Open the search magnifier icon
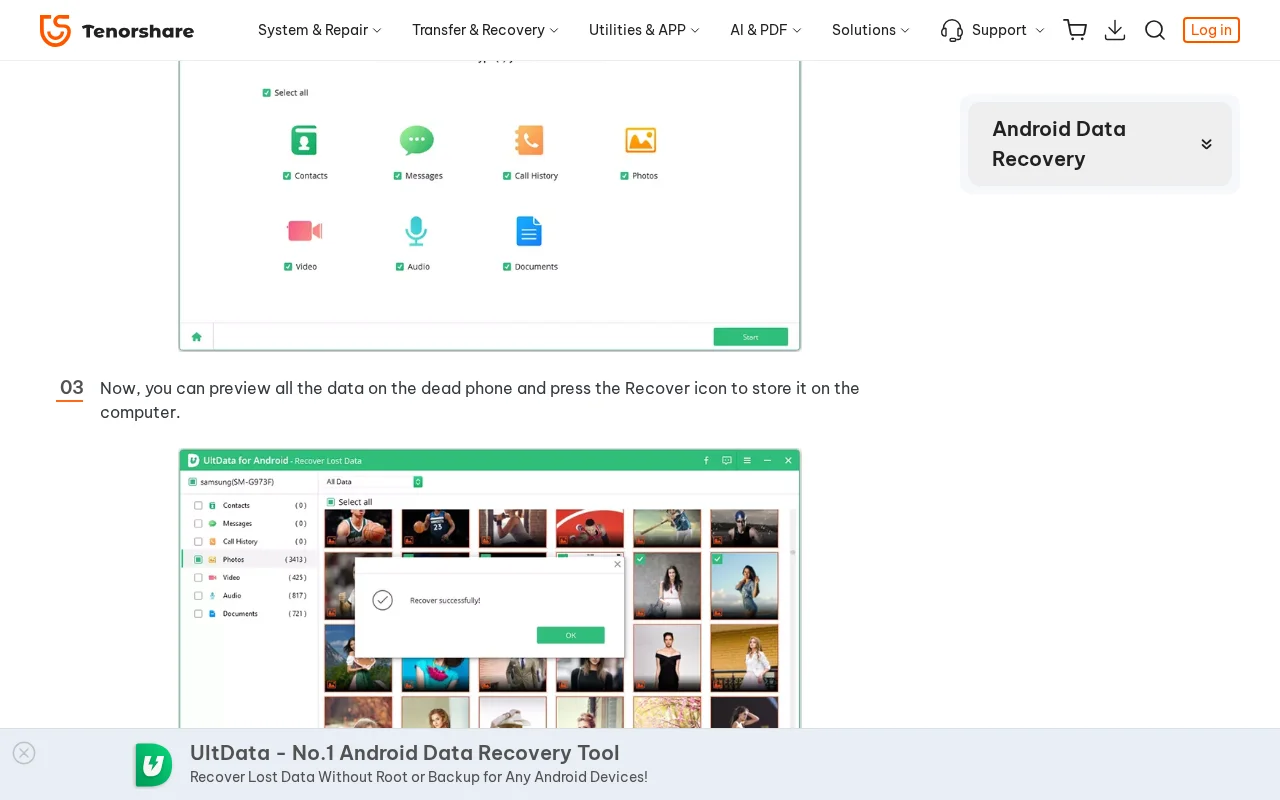Image resolution: width=1280 pixels, height=800 pixels. pyautogui.click(x=1155, y=30)
